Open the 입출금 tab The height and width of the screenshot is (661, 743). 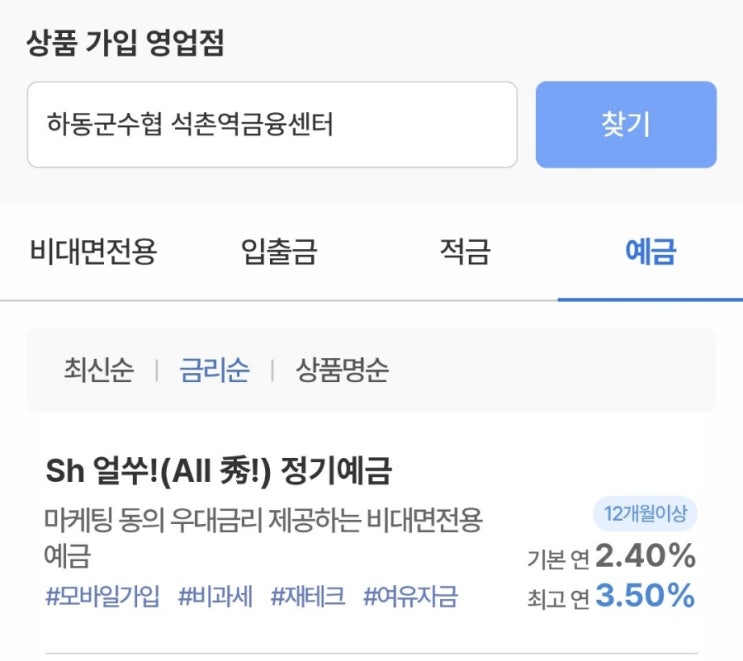tap(279, 251)
